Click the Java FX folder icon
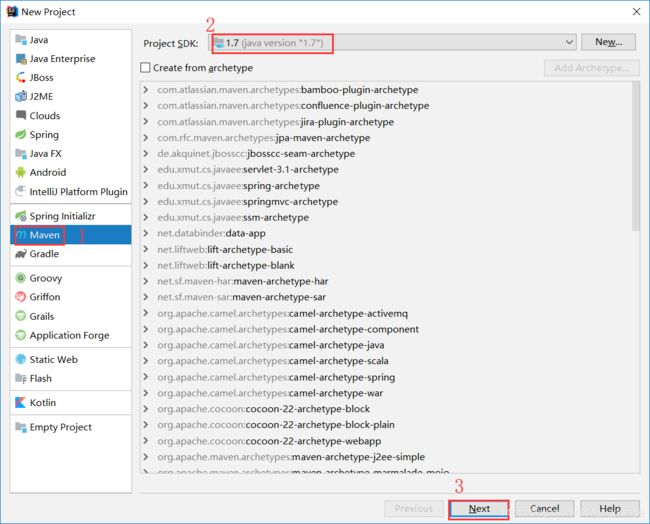The width and height of the screenshot is (650, 524). (x=21, y=153)
